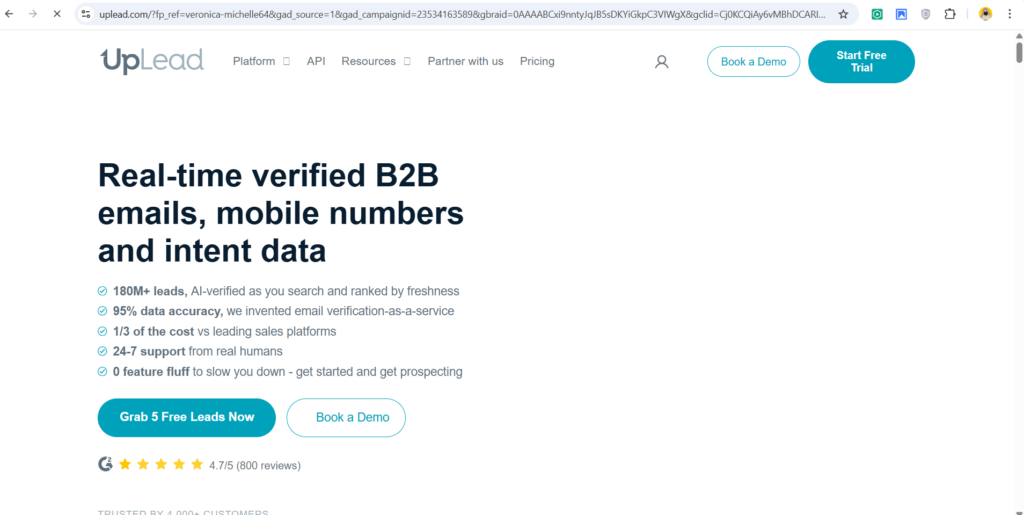
Task: Click the browser address bar URL
Action: (460, 14)
